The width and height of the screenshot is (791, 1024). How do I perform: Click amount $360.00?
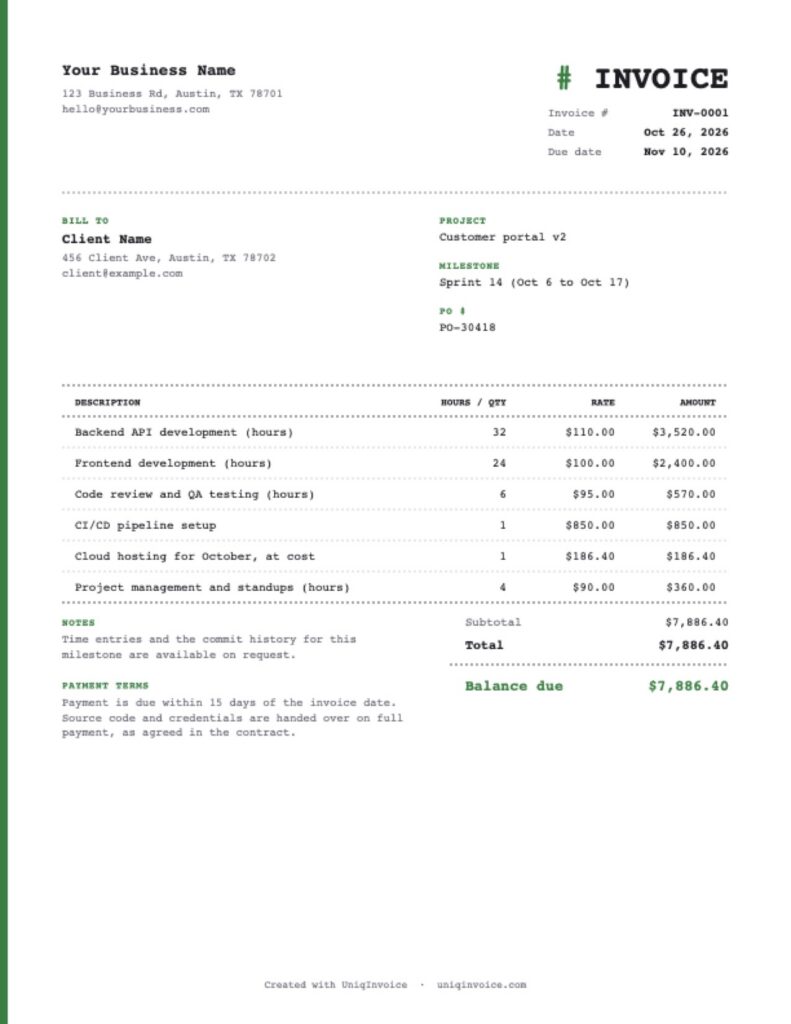pos(691,587)
